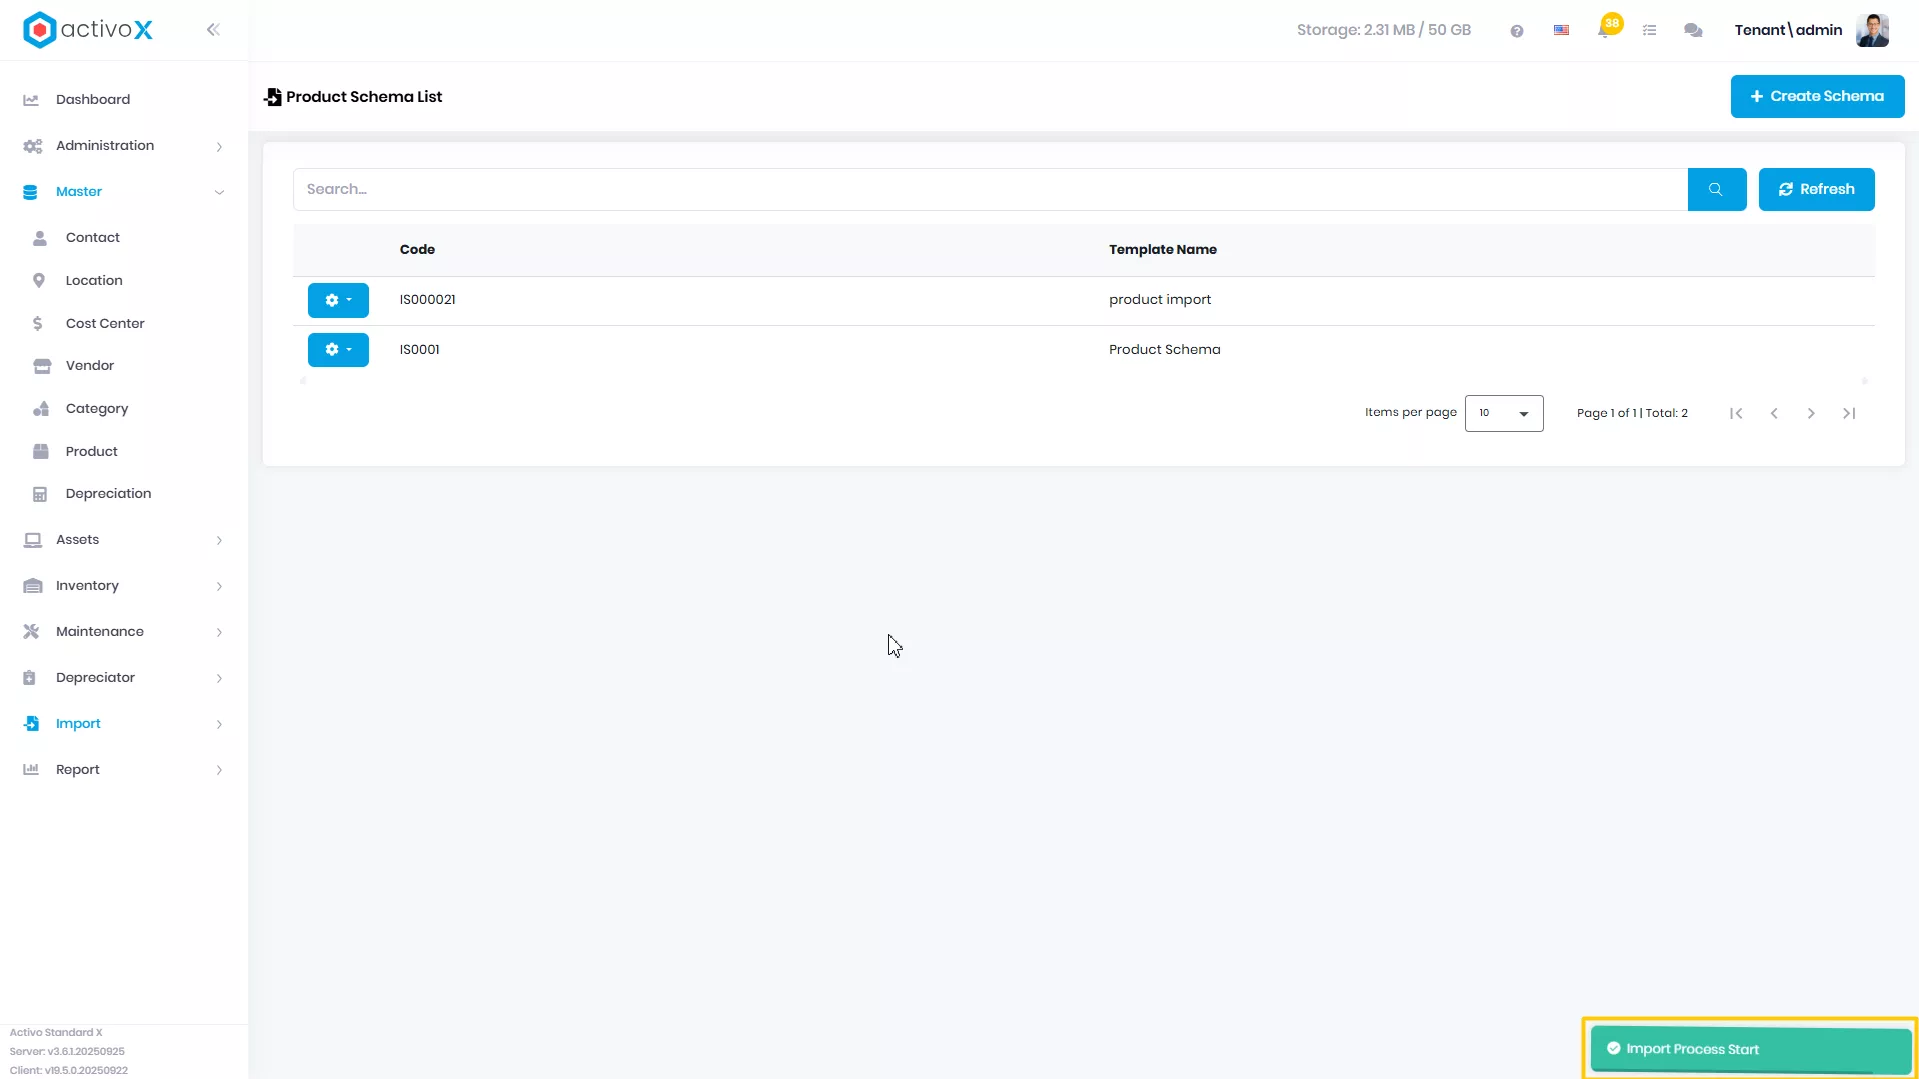Image resolution: width=1919 pixels, height=1079 pixels.
Task: Go to the next page
Action: 1811,413
